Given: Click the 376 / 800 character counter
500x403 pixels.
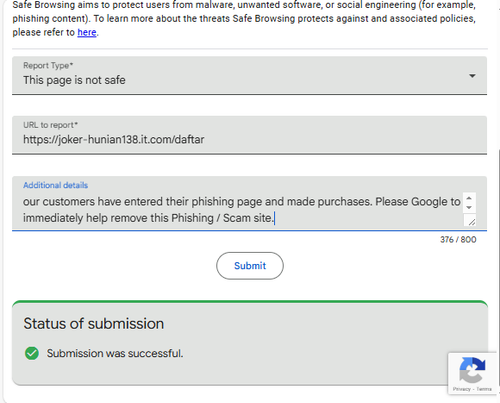Looking at the screenshot, I should pyautogui.click(x=458, y=240).
